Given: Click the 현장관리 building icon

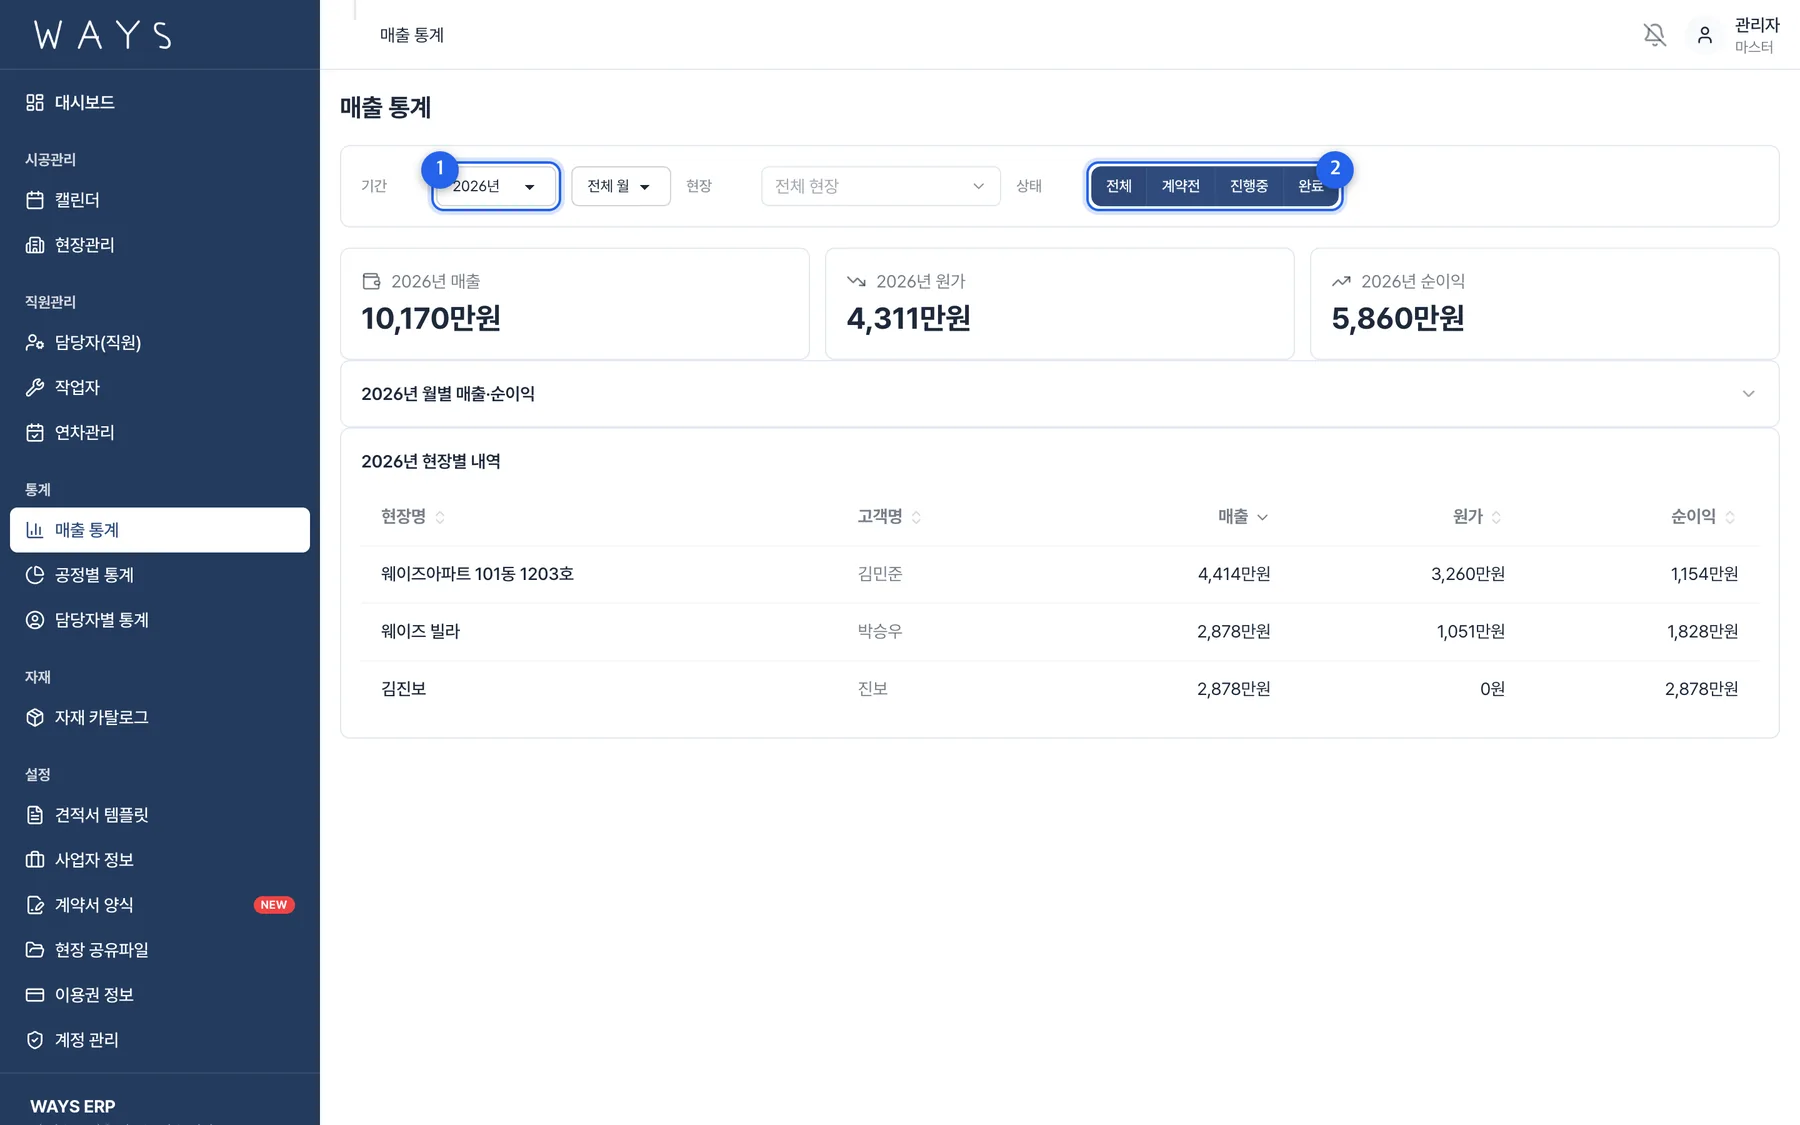Looking at the screenshot, I should tap(35, 245).
